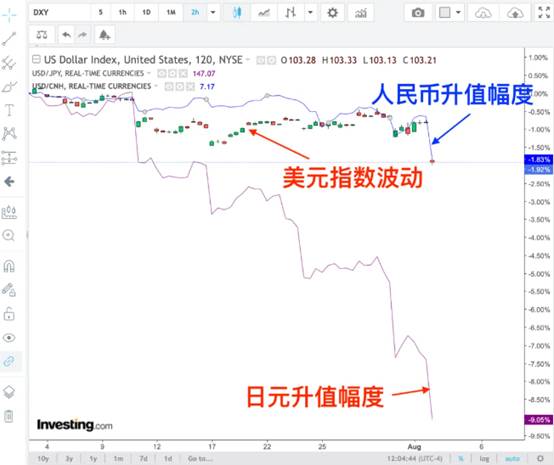
Task: Click the DXY symbol input field
Action: coord(59,13)
